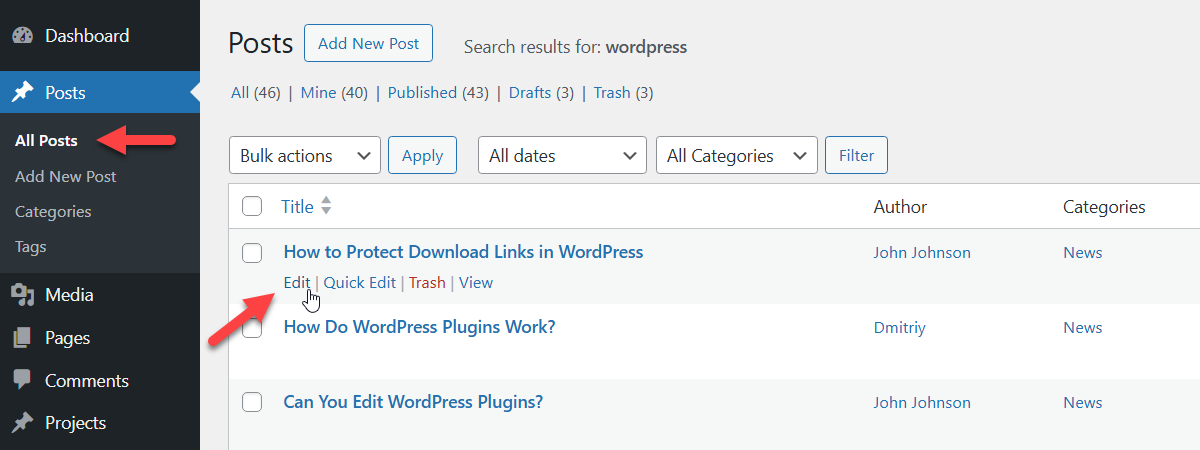Click View under the first post
1200x450 pixels.
[476, 283]
